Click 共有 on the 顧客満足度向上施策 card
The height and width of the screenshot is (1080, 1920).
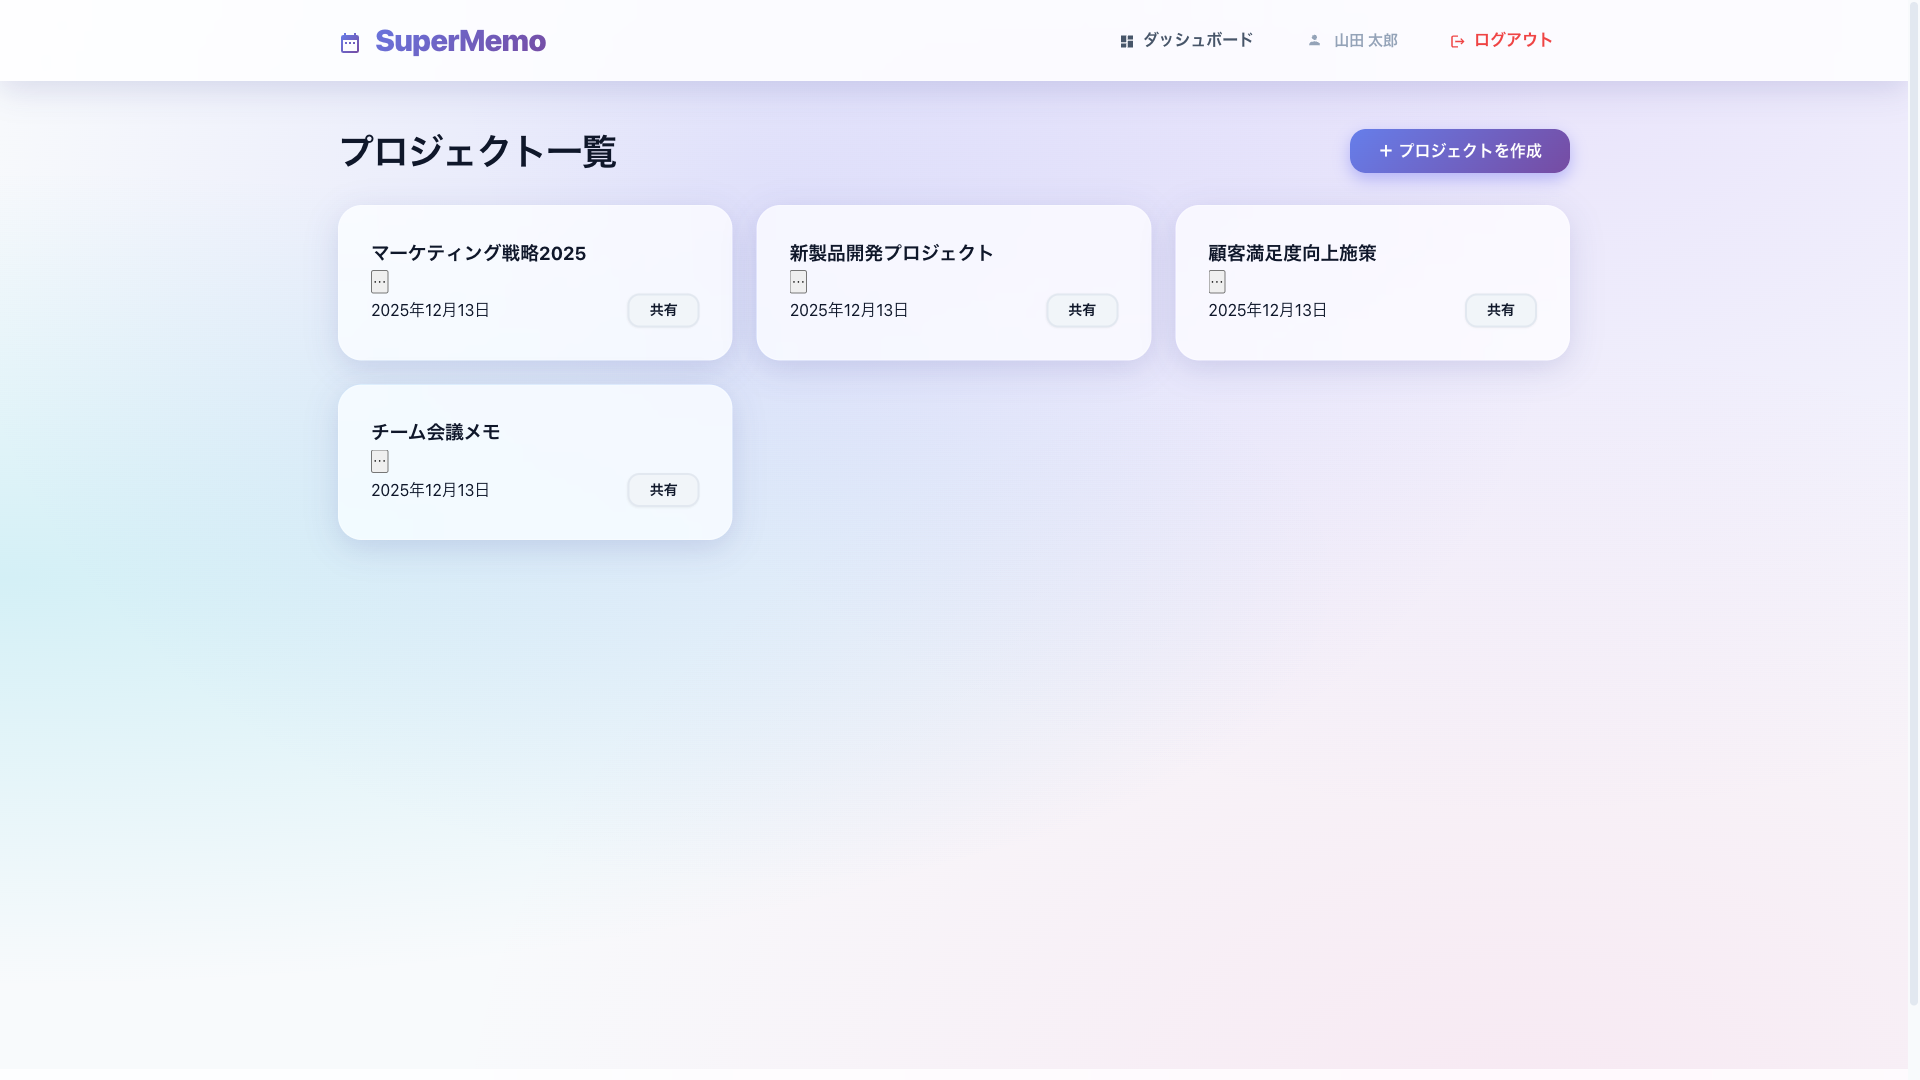pyautogui.click(x=1500, y=310)
